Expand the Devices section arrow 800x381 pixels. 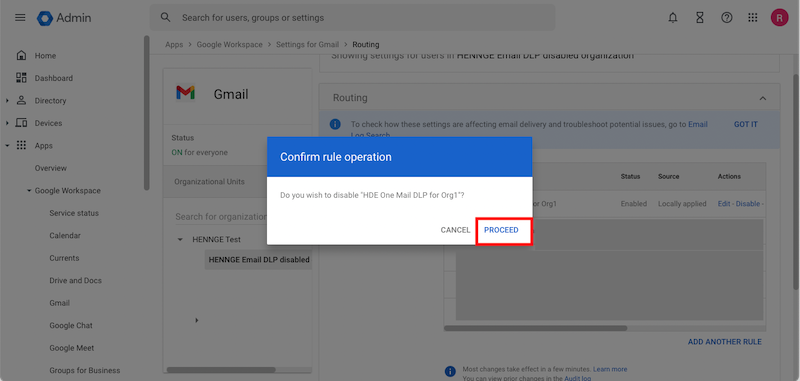pyautogui.click(x=7, y=123)
